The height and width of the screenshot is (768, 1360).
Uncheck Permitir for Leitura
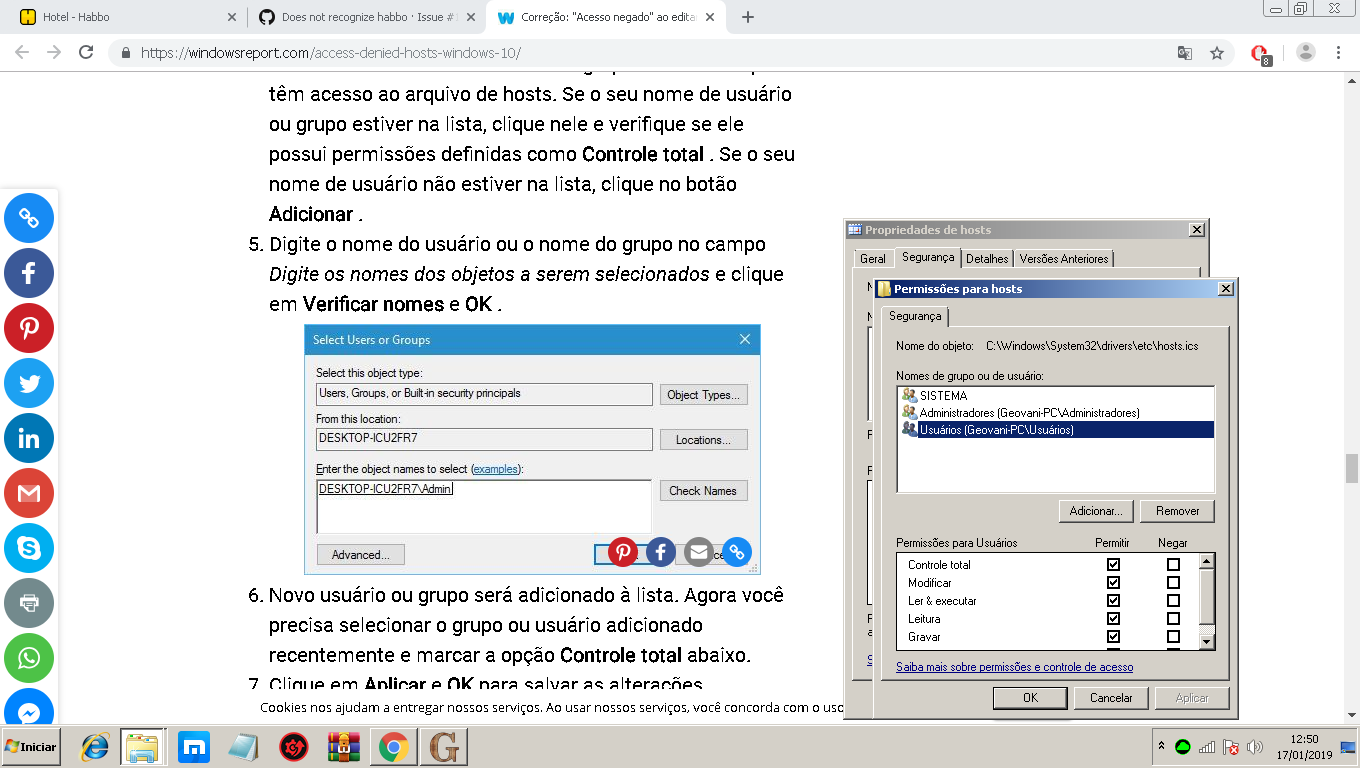pyautogui.click(x=1114, y=618)
